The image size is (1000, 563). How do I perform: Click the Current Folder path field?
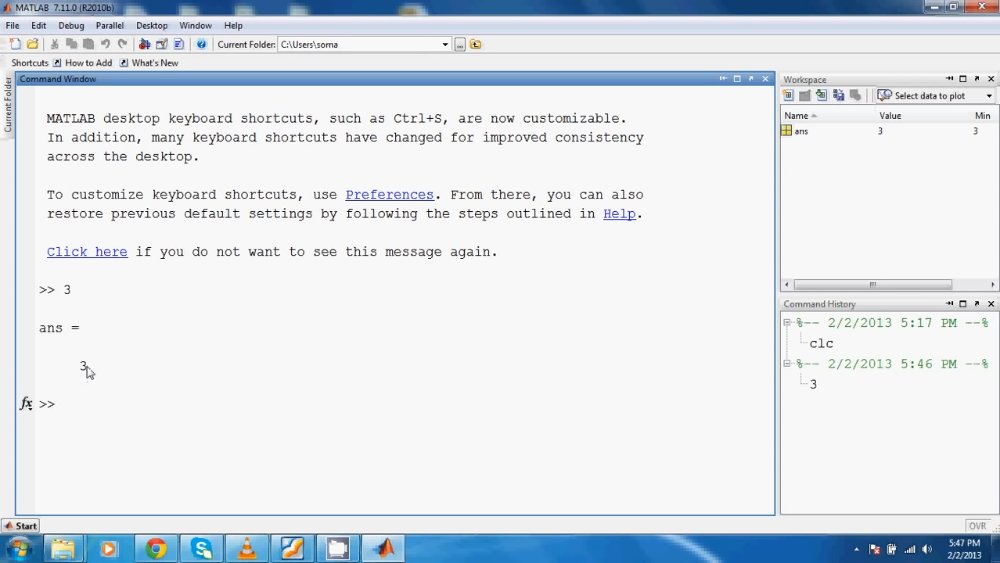pos(359,45)
